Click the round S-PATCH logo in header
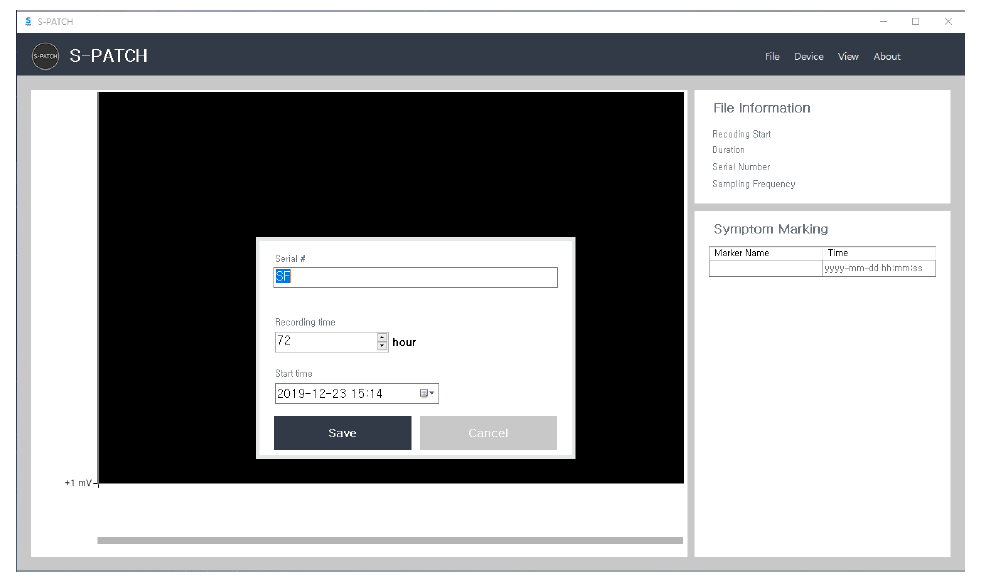Image resolution: width=990 pixels, height=582 pixels. pyautogui.click(x=45, y=57)
